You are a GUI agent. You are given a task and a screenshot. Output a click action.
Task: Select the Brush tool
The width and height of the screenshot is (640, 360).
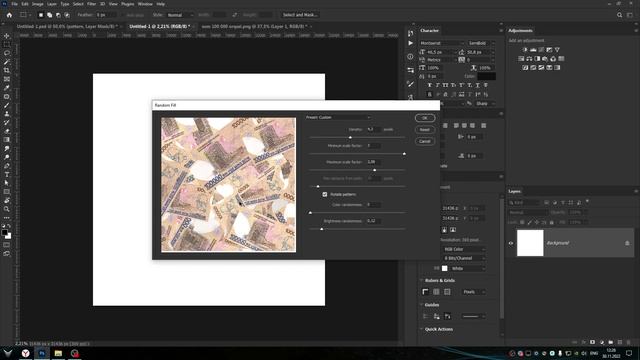7,105
